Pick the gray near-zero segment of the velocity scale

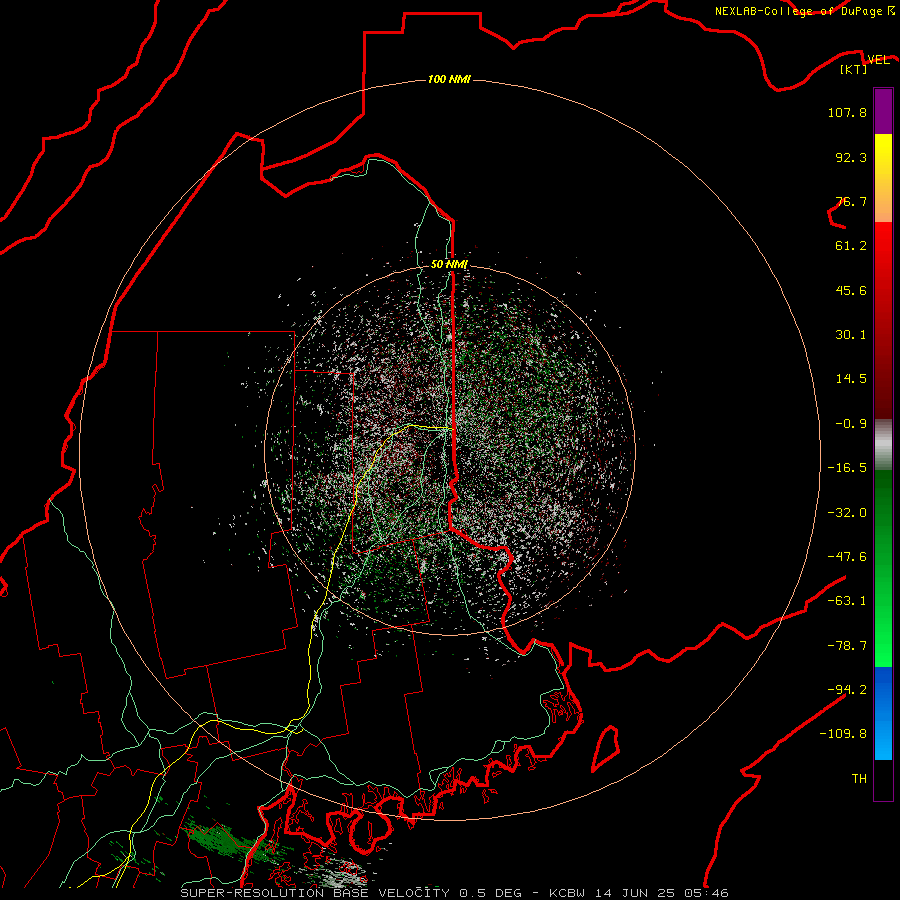pos(883,445)
